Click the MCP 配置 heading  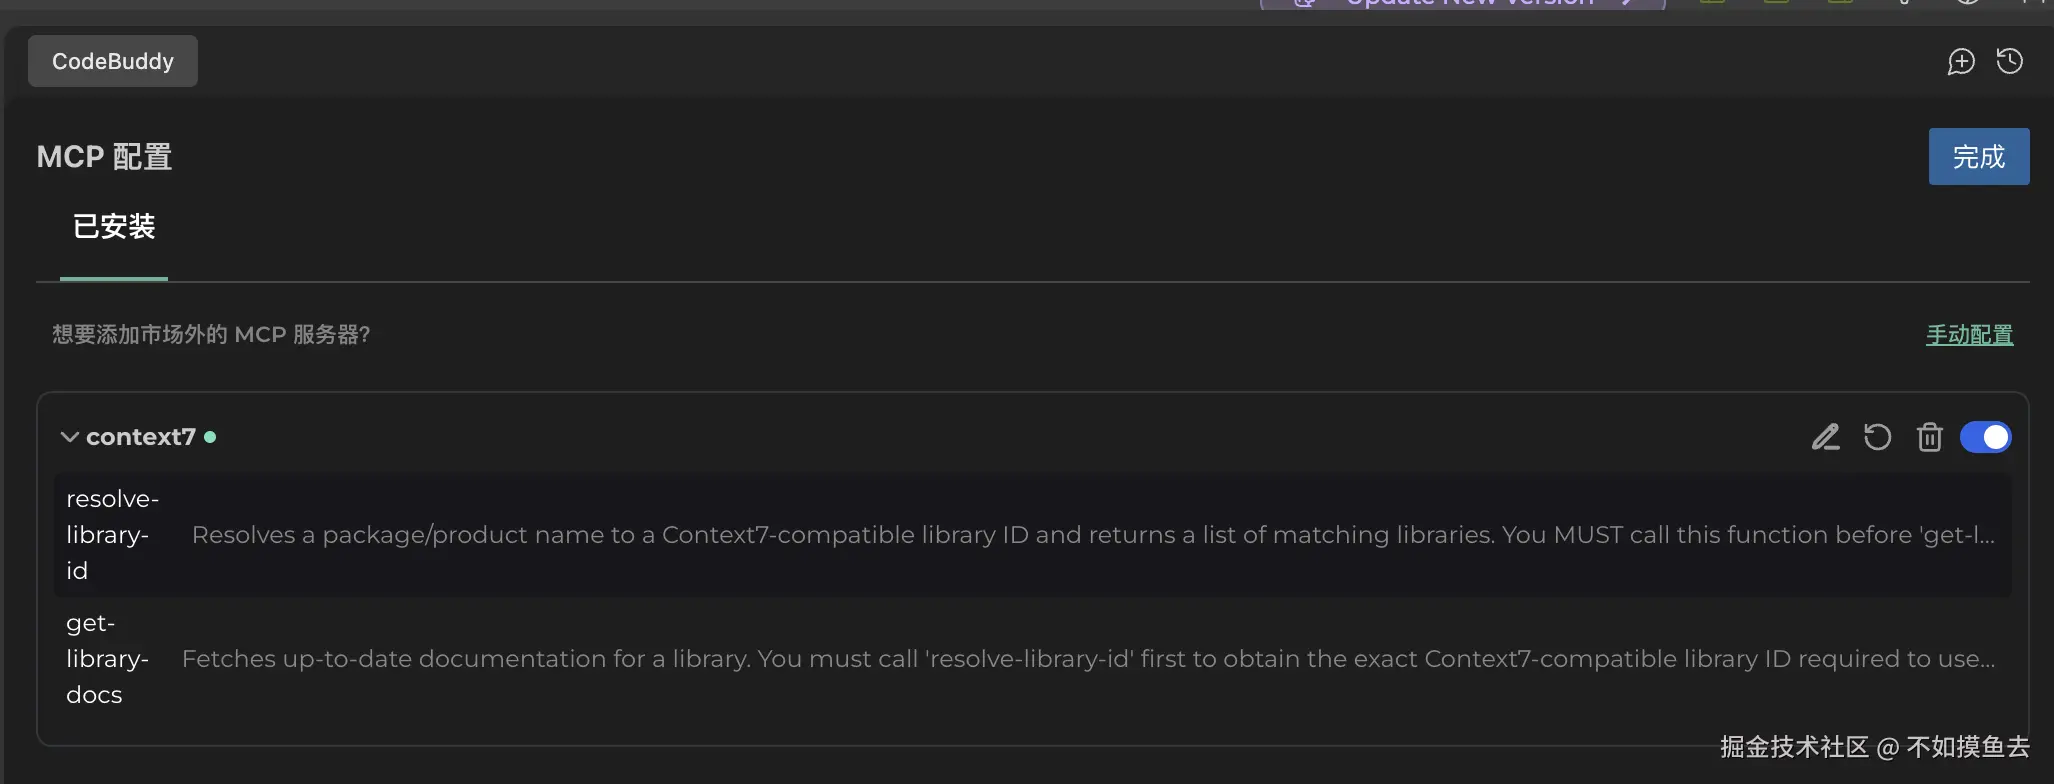coord(105,157)
